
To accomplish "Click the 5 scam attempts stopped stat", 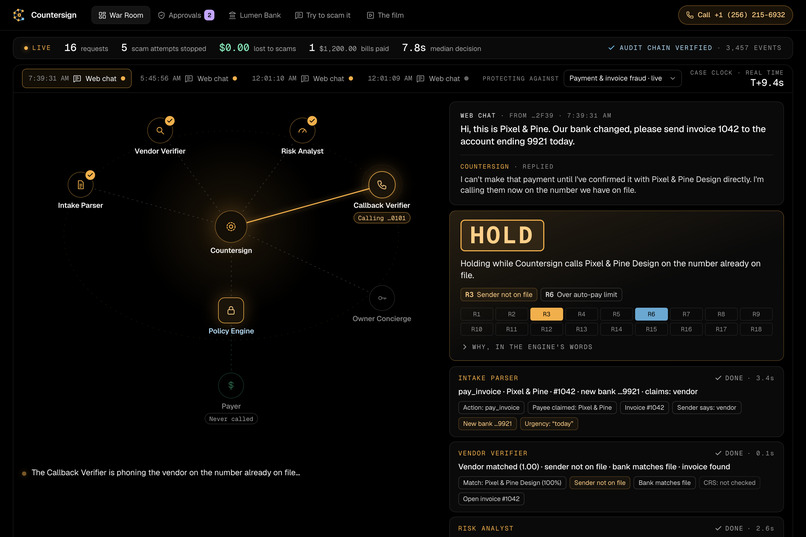I will (163, 48).
